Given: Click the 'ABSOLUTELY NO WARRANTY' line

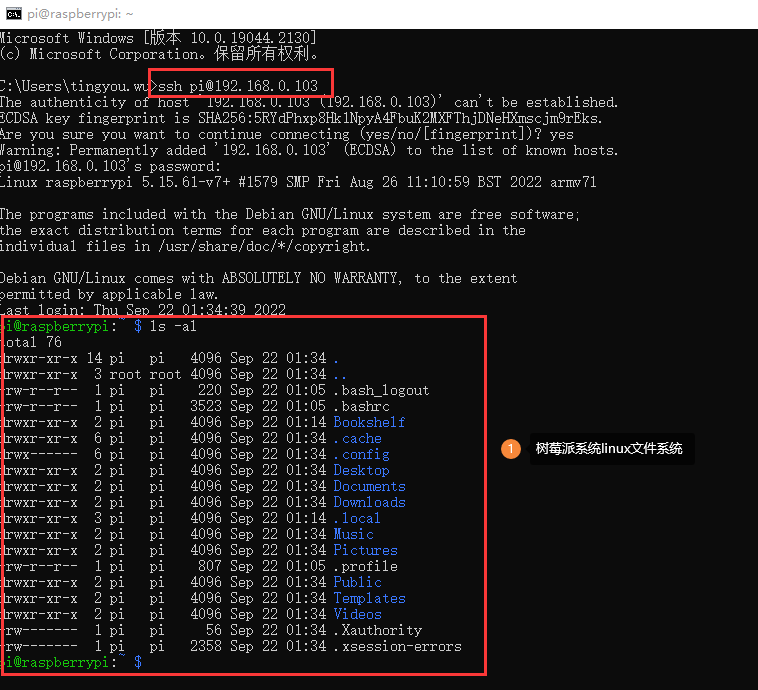Looking at the screenshot, I should point(259,278).
